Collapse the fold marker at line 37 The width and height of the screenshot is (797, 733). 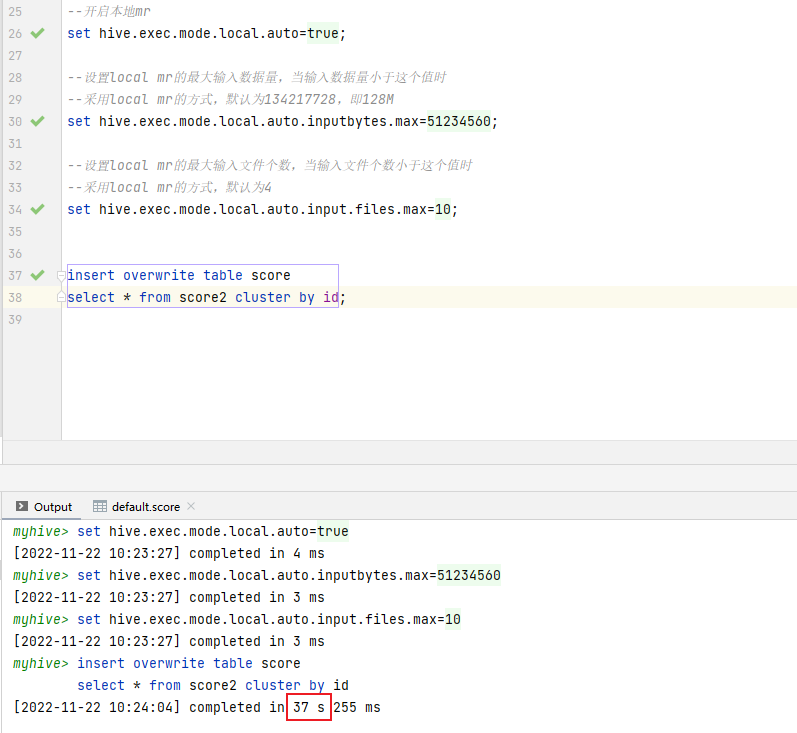click(61, 276)
